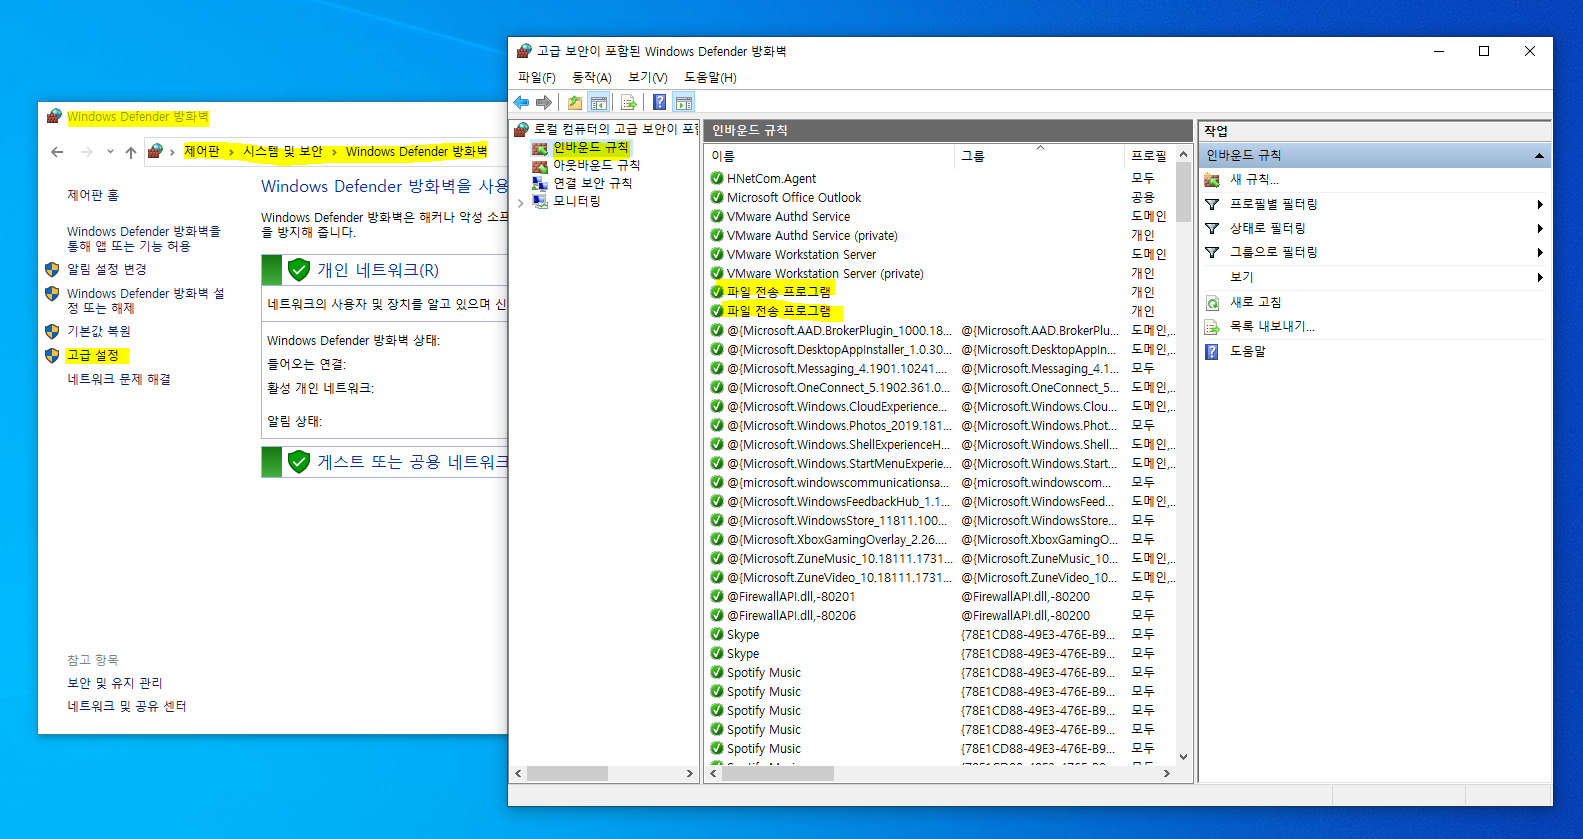Image resolution: width=1583 pixels, height=839 pixels.
Task: Sort rules by the 프로필 column header
Action: pyautogui.click(x=1149, y=156)
